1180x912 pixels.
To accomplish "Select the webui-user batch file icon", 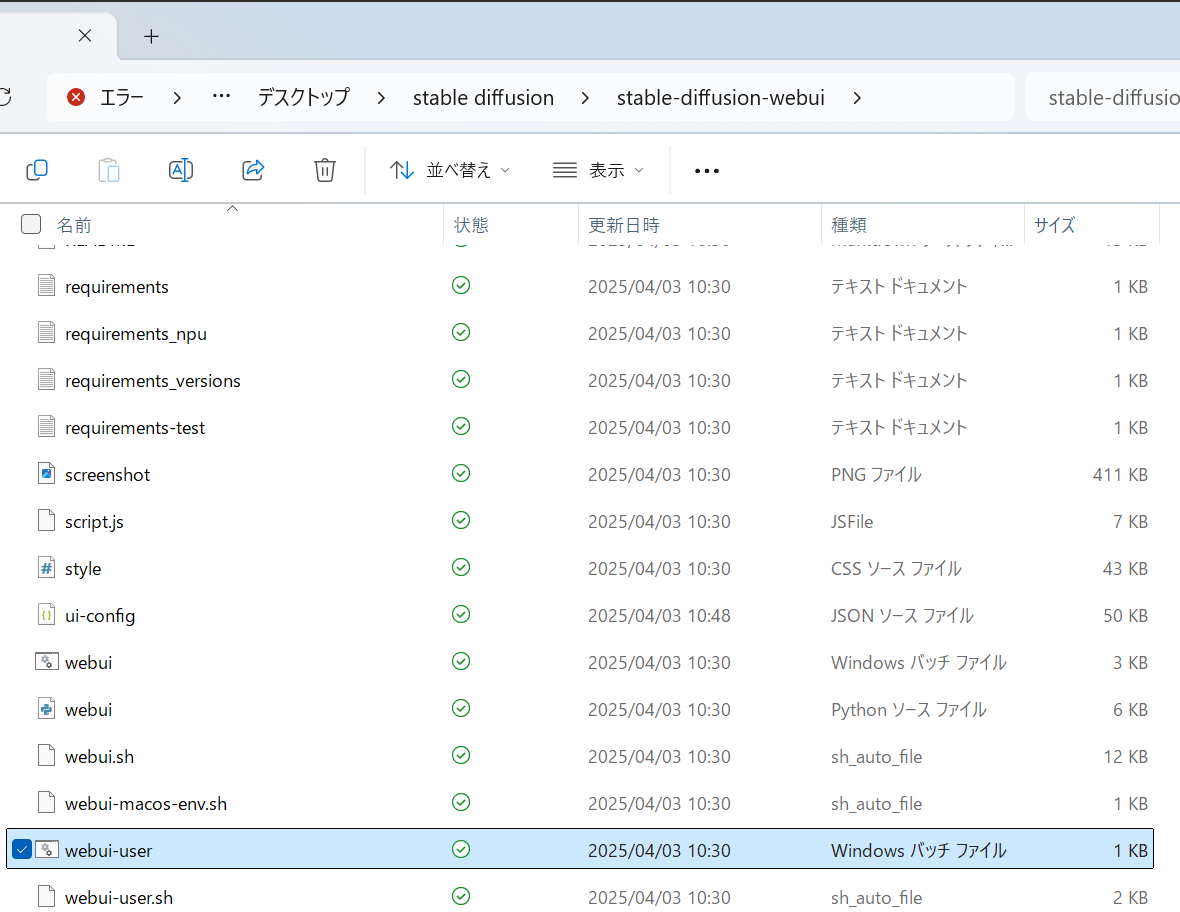I will click(x=47, y=850).
